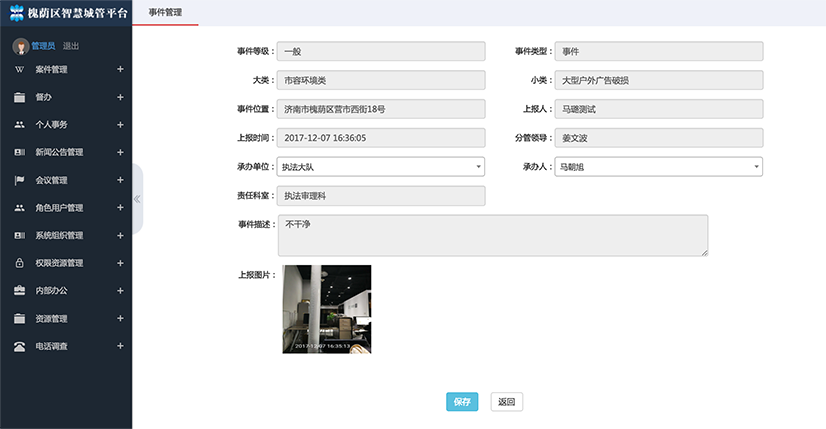Click the 系统组织管理 card icon
Viewport: 826px width, 429px height.
(19, 236)
